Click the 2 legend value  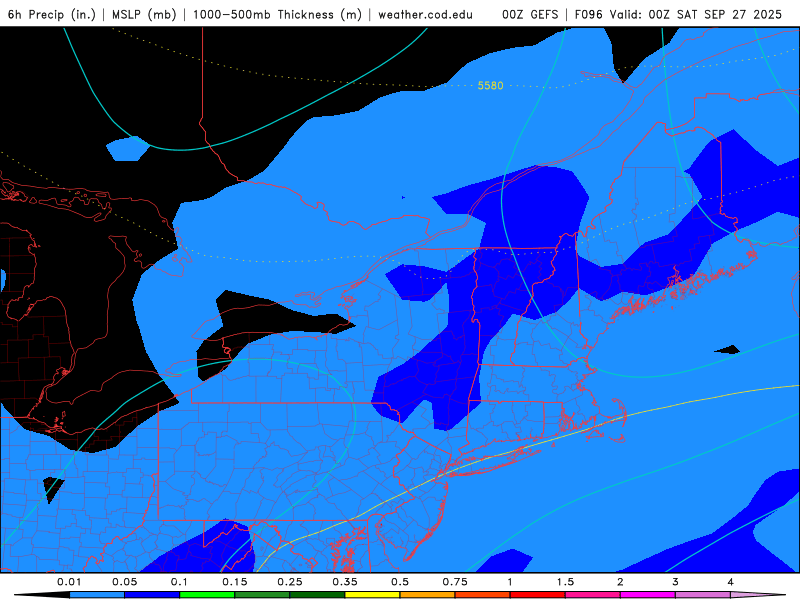tap(620, 582)
